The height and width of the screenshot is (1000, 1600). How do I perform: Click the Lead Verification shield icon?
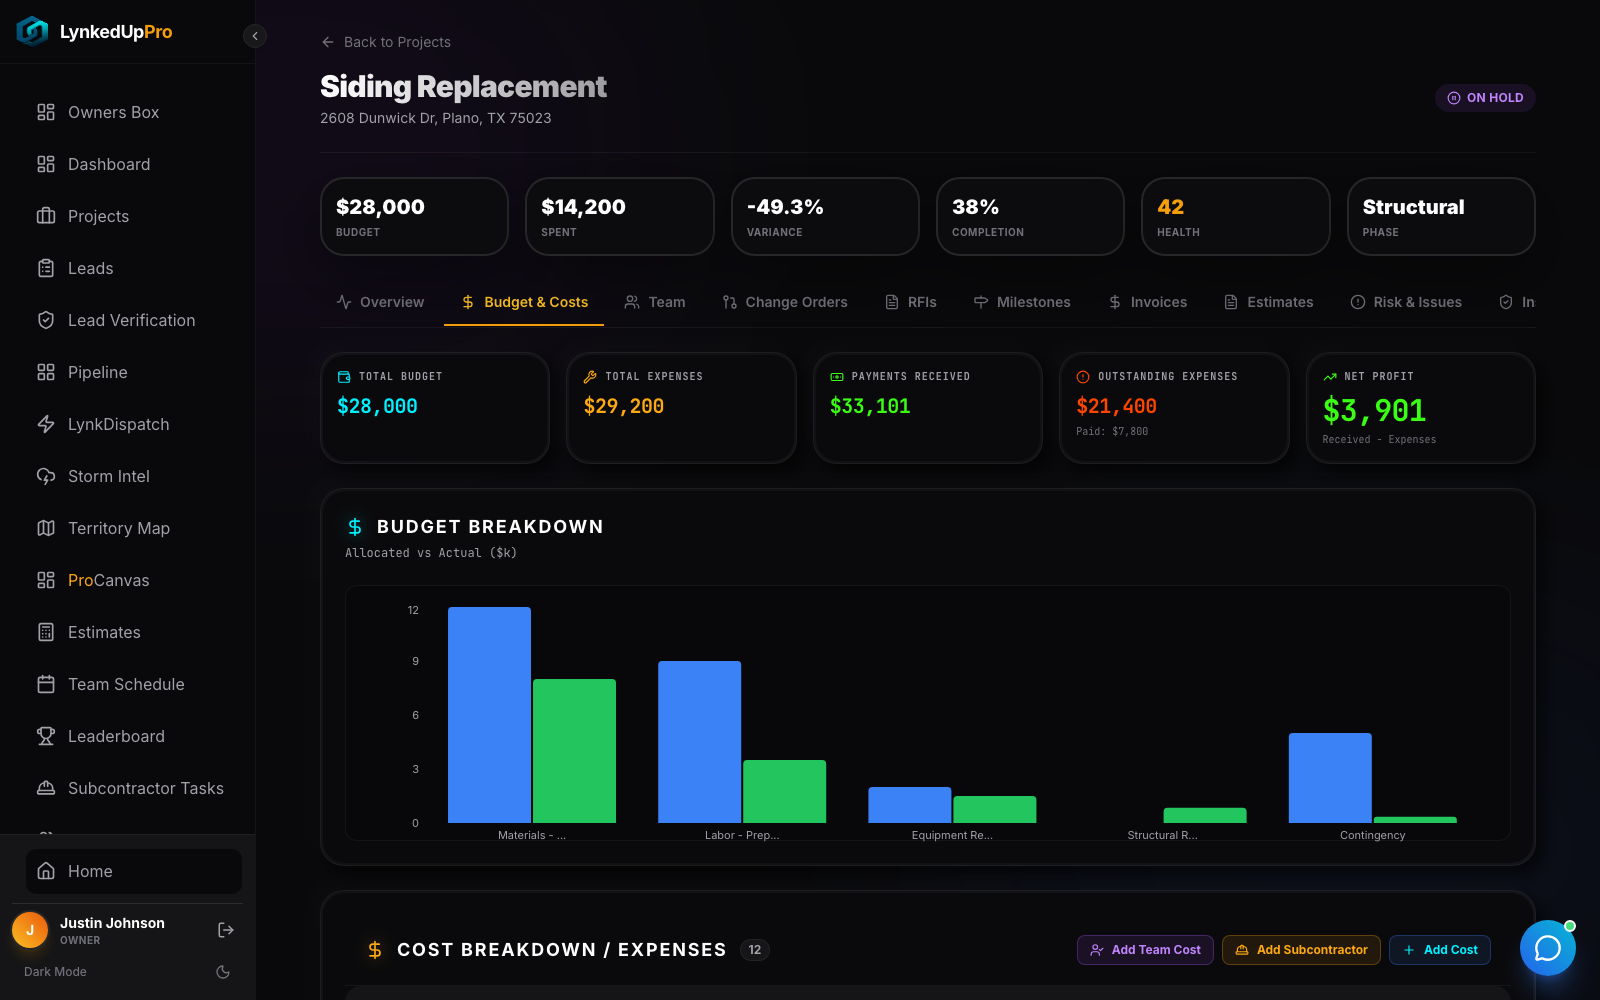point(46,320)
